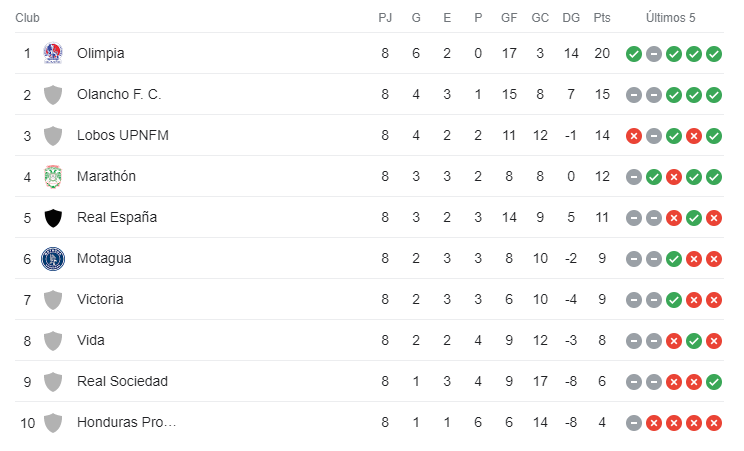Click Marathón's red loss icon
Screen dimensions: 744x451
pos(674,177)
